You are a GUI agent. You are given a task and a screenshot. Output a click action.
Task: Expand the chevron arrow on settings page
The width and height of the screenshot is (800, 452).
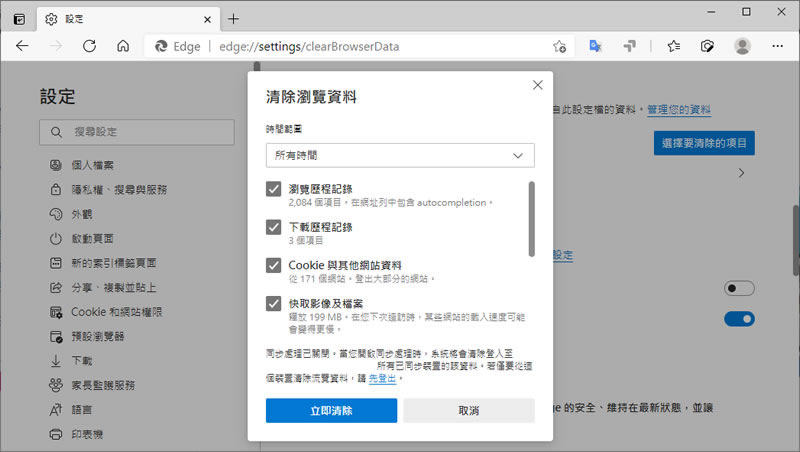click(x=741, y=173)
